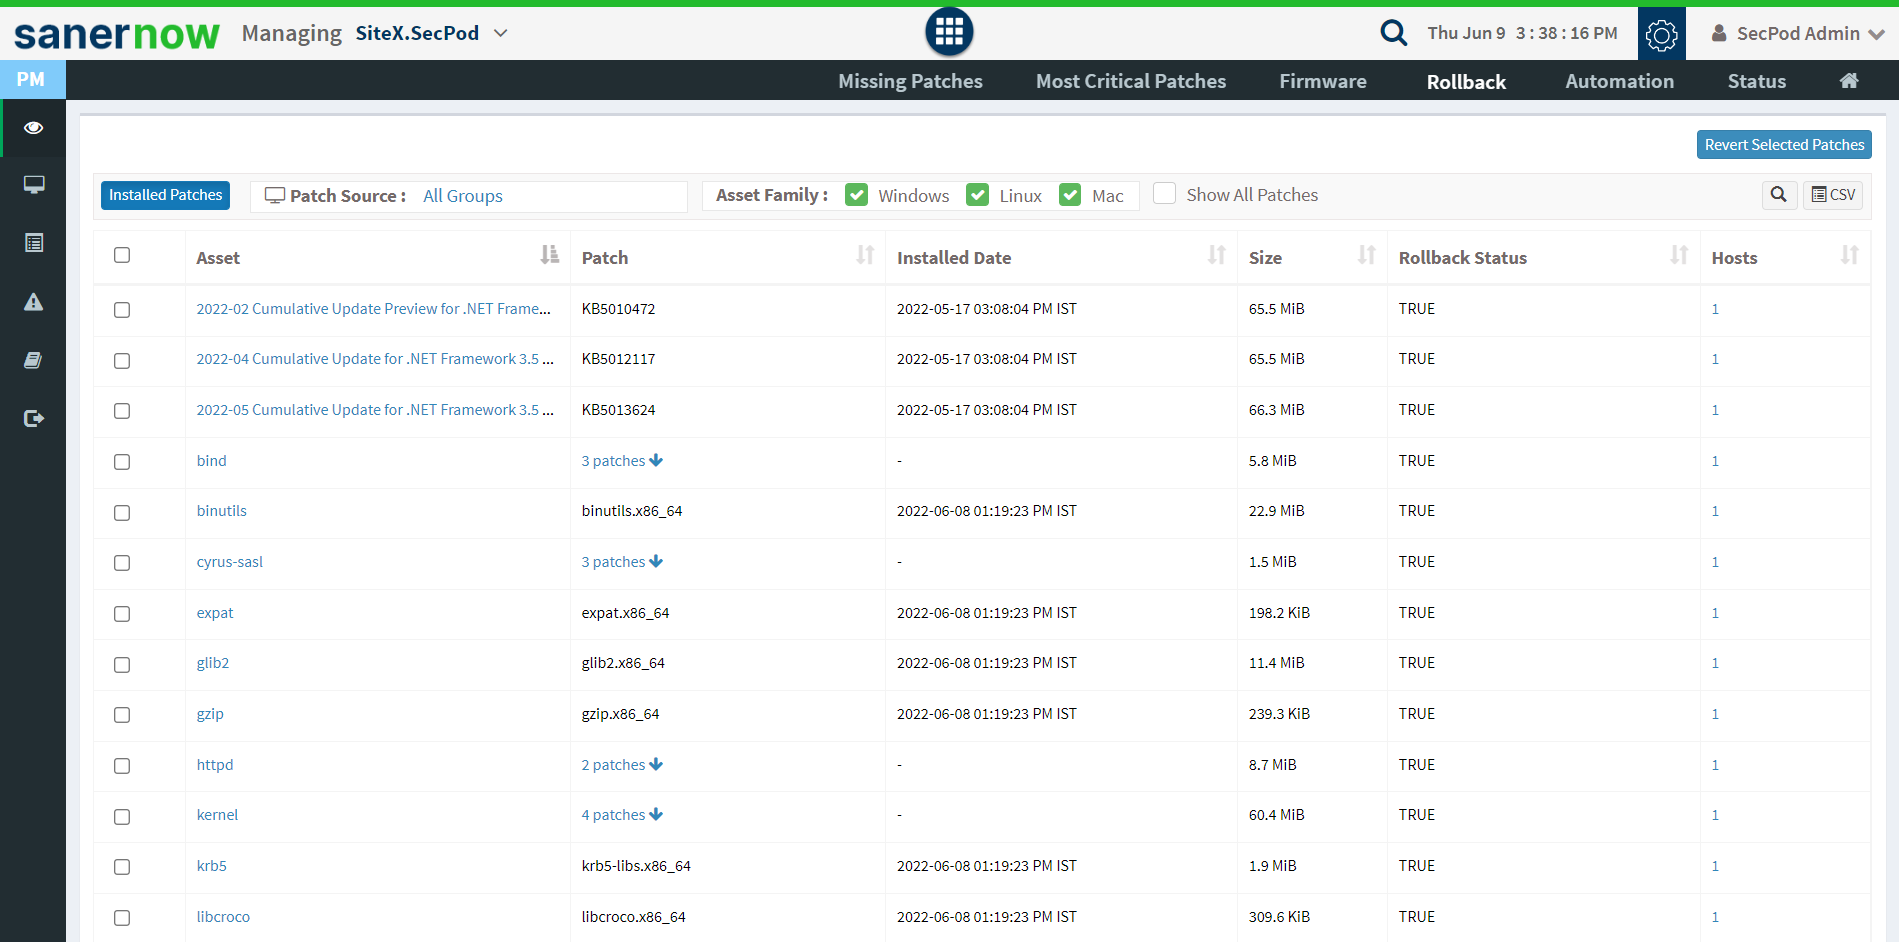This screenshot has height=942, width=1899.
Task: Open the list report sidebar icon
Action: 34,243
